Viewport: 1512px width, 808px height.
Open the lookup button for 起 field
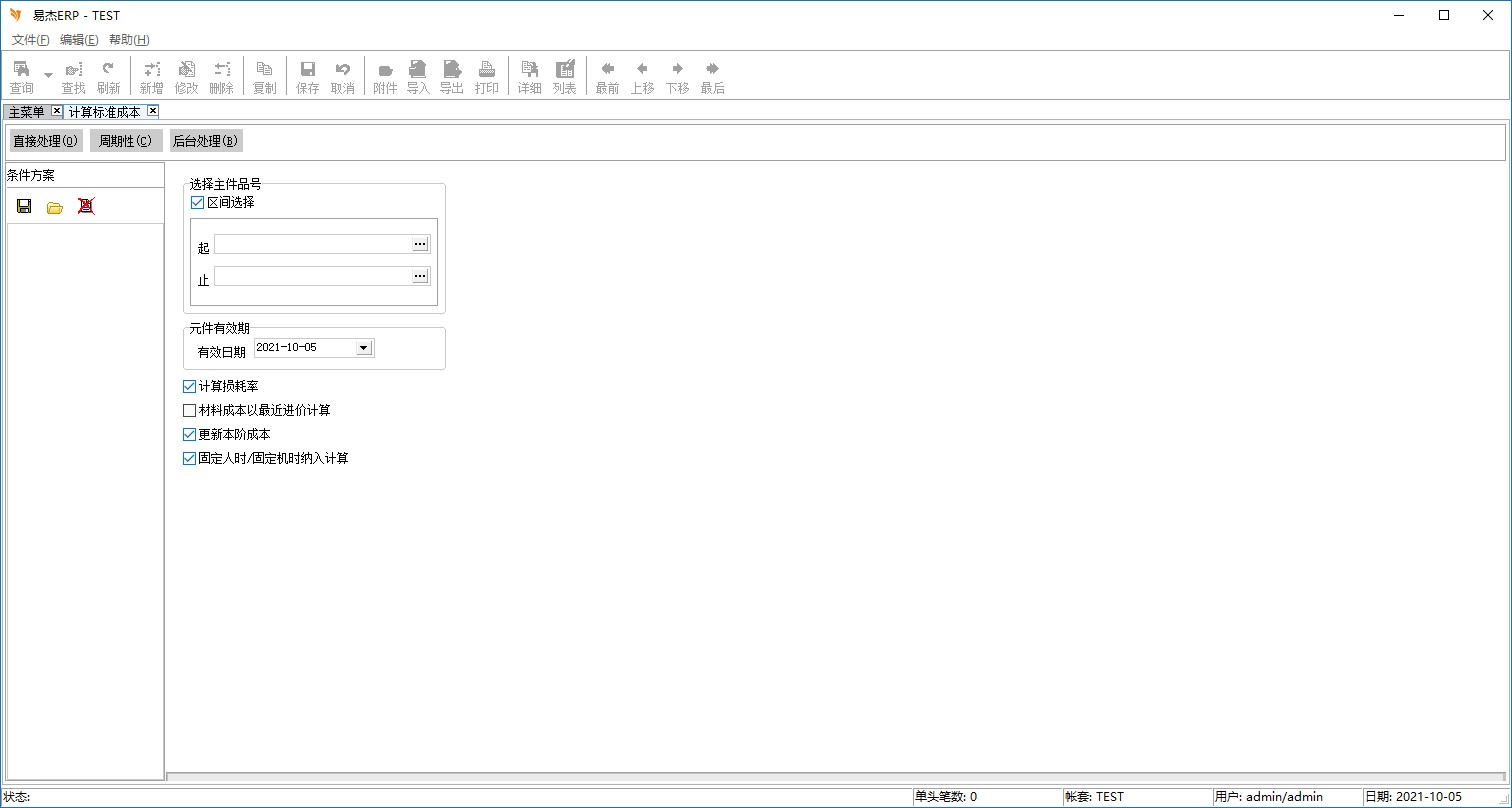click(420, 244)
